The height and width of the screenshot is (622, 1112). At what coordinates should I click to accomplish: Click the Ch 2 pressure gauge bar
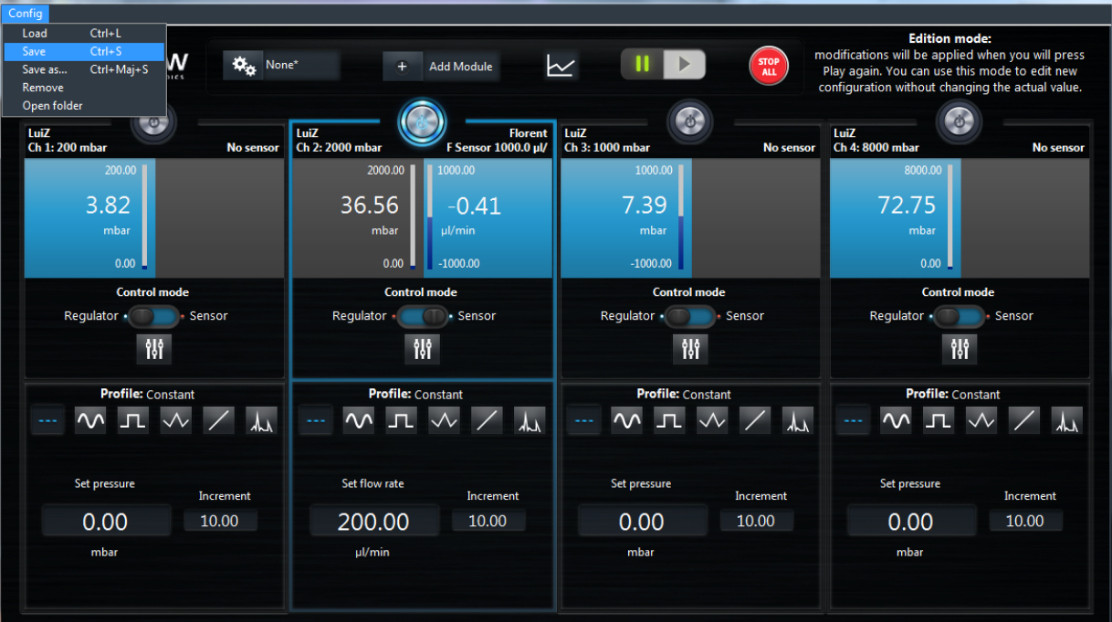[x=413, y=217]
